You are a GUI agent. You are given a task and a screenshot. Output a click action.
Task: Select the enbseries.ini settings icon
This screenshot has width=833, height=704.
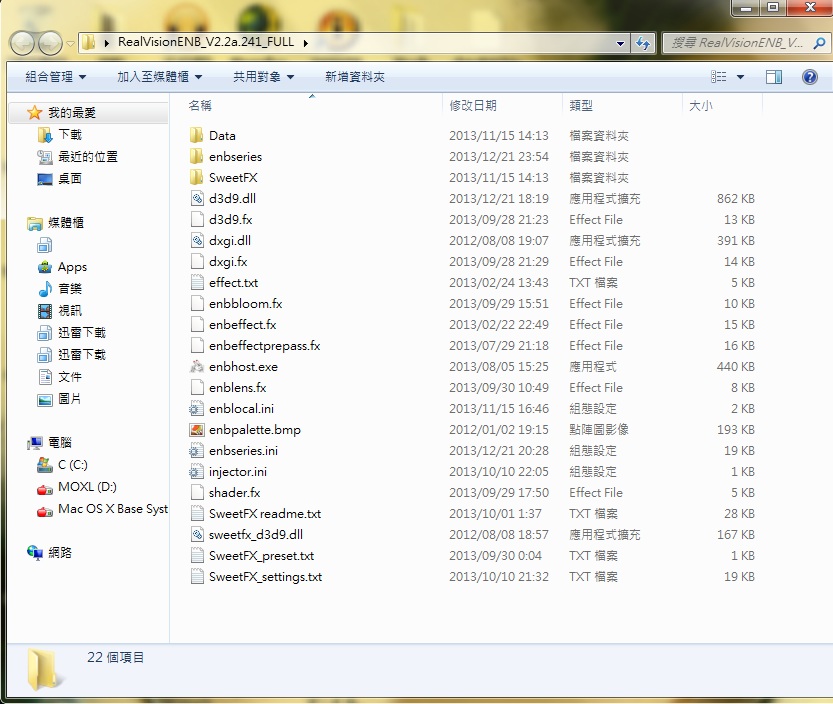coord(197,450)
